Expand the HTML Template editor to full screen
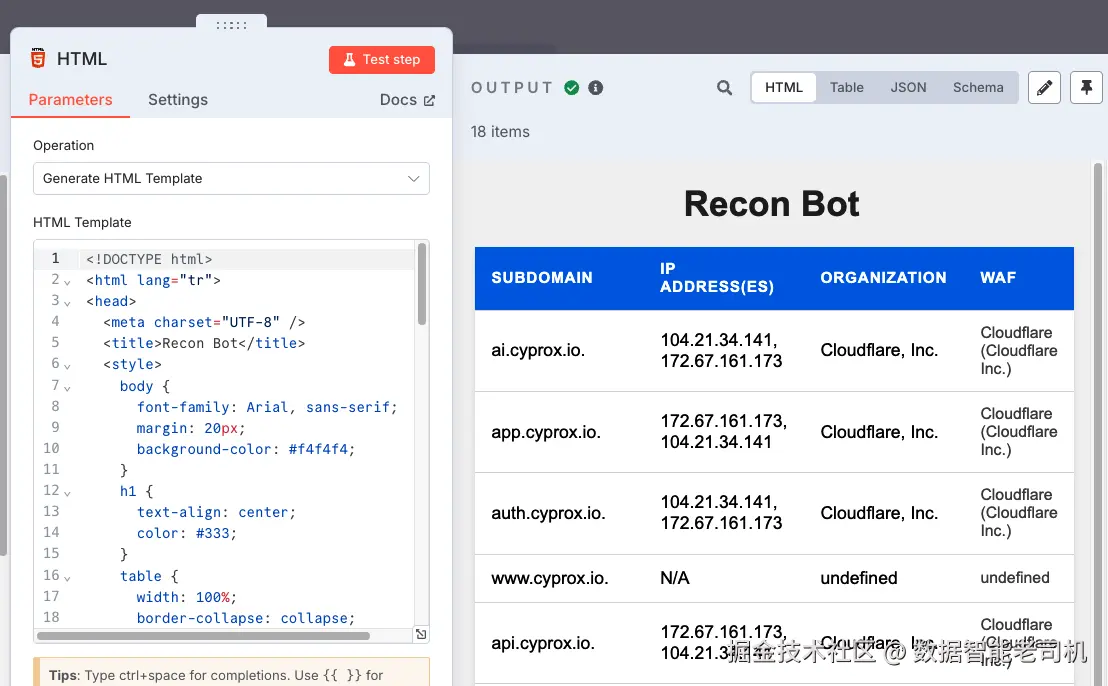 [421, 634]
